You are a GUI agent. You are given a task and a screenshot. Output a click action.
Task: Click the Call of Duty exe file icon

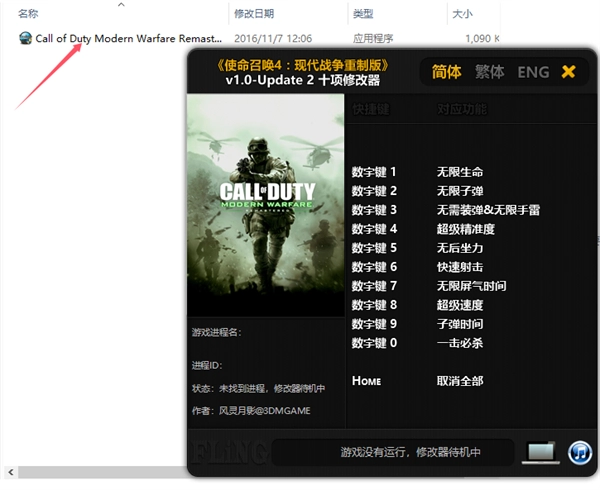[x=25, y=39]
